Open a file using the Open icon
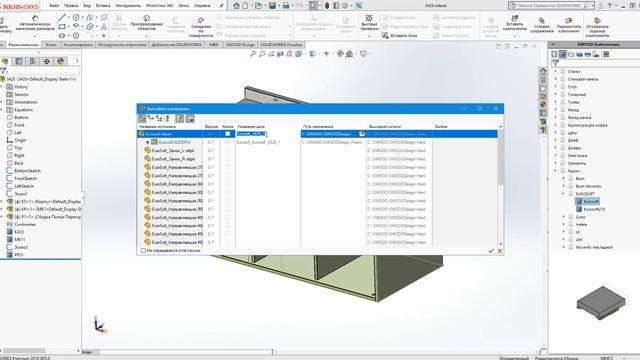Image resolution: width=640 pixels, height=360 pixels. click(x=258, y=6)
